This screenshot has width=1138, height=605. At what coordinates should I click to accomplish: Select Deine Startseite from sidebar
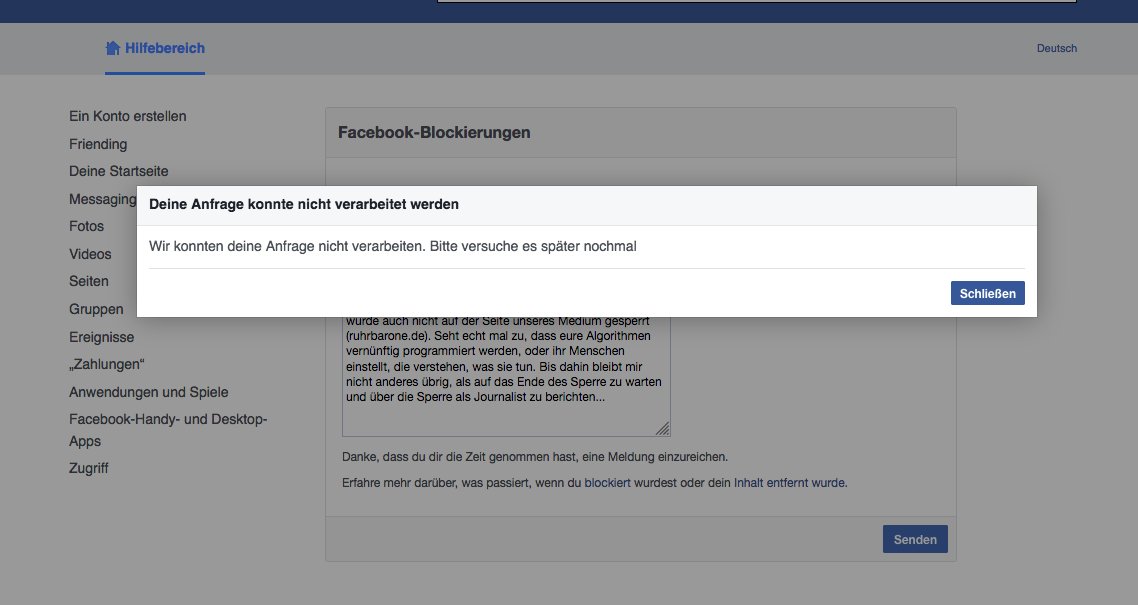(118, 171)
